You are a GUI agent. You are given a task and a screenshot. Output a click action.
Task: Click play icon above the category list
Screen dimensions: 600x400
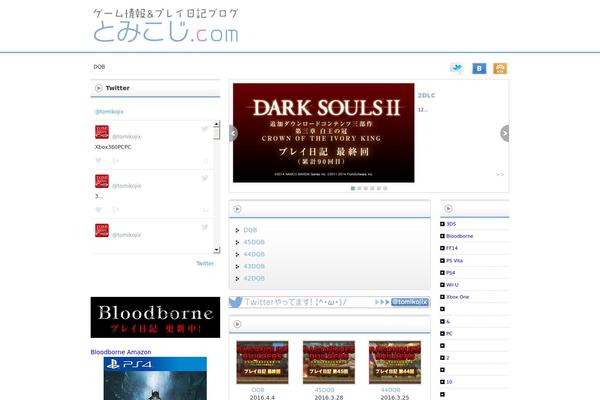click(448, 209)
